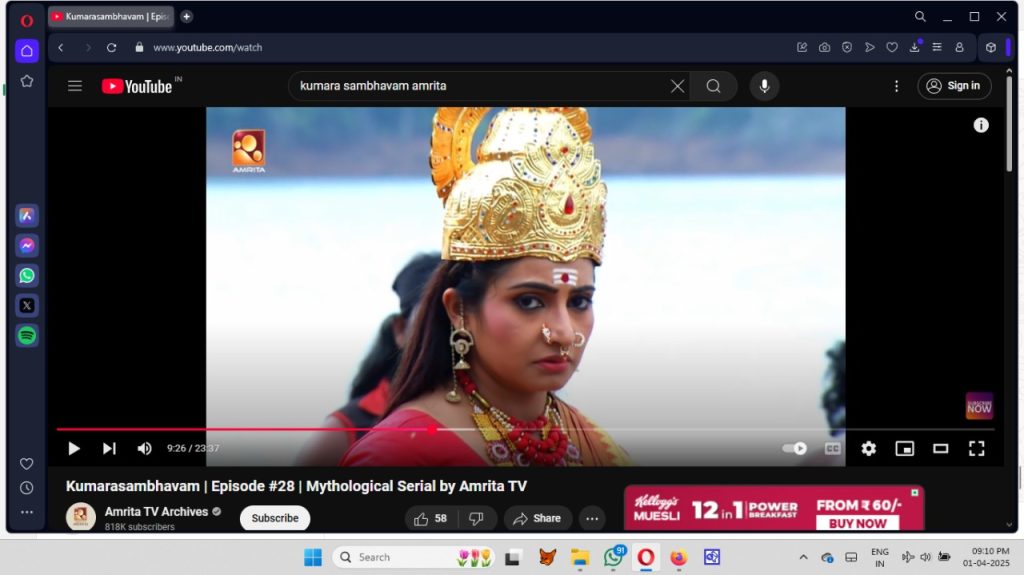Like the video (58 likes)

pyautogui.click(x=430, y=518)
